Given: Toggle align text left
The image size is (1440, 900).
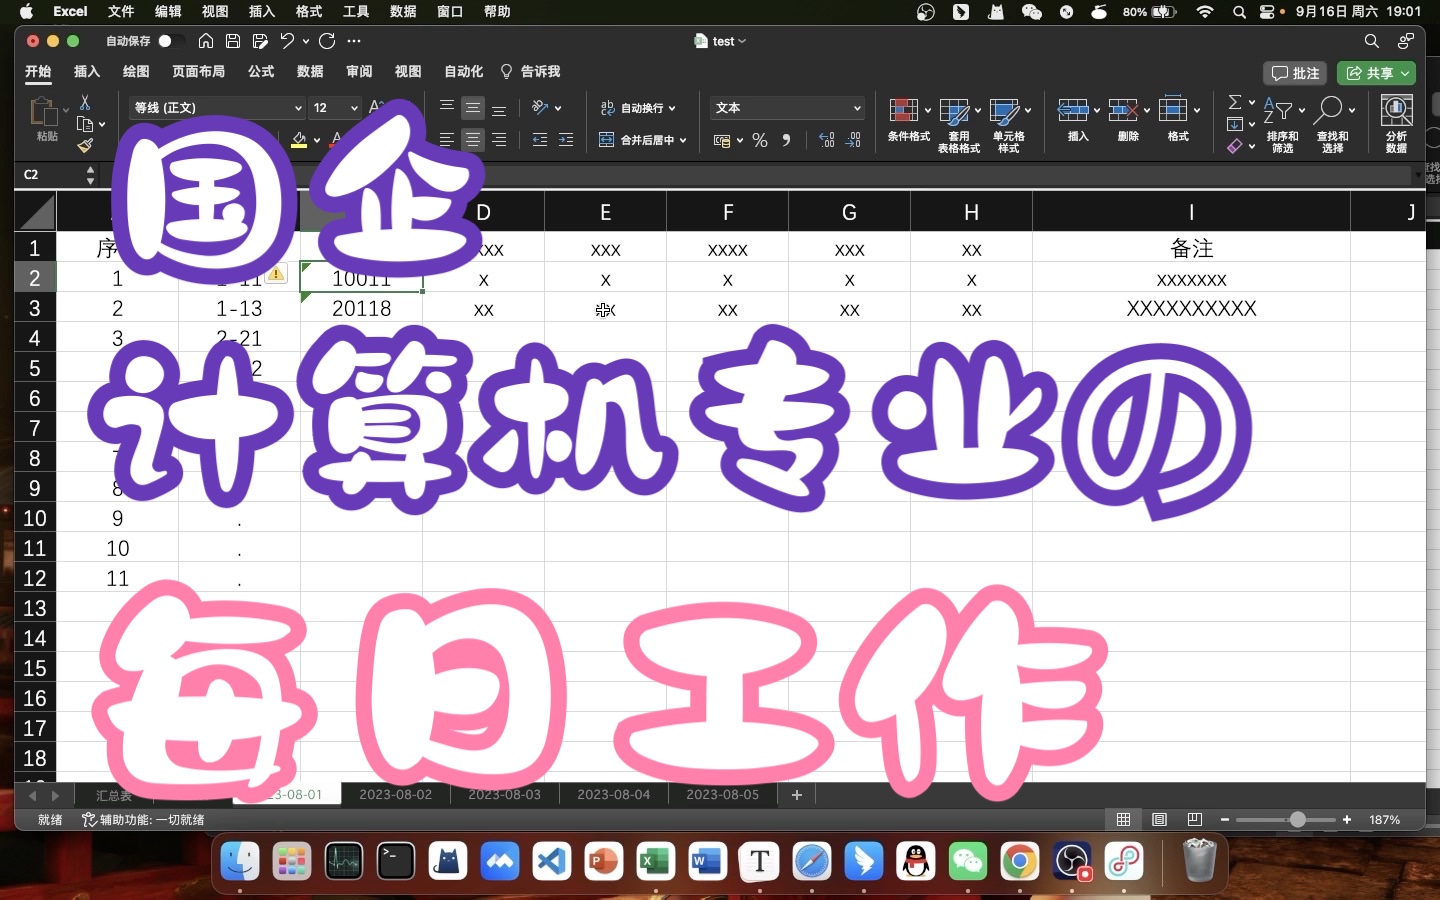Looking at the screenshot, I should click(x=447, y=140).
